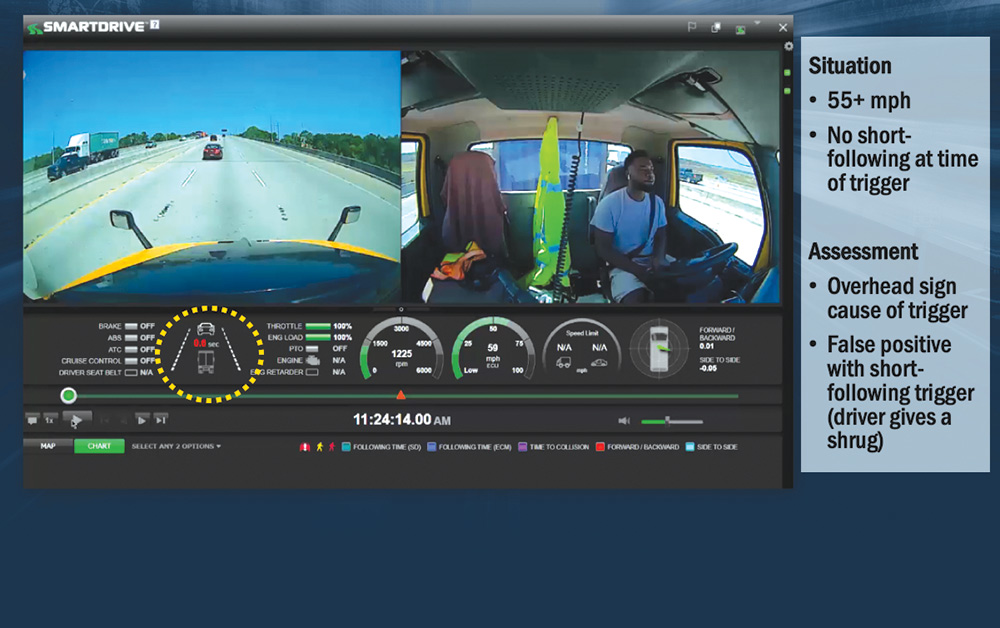Expand the Select Any 2 Options dropdown
Viewport: 1000px width, 628px height.
click(x=176, y=446)
